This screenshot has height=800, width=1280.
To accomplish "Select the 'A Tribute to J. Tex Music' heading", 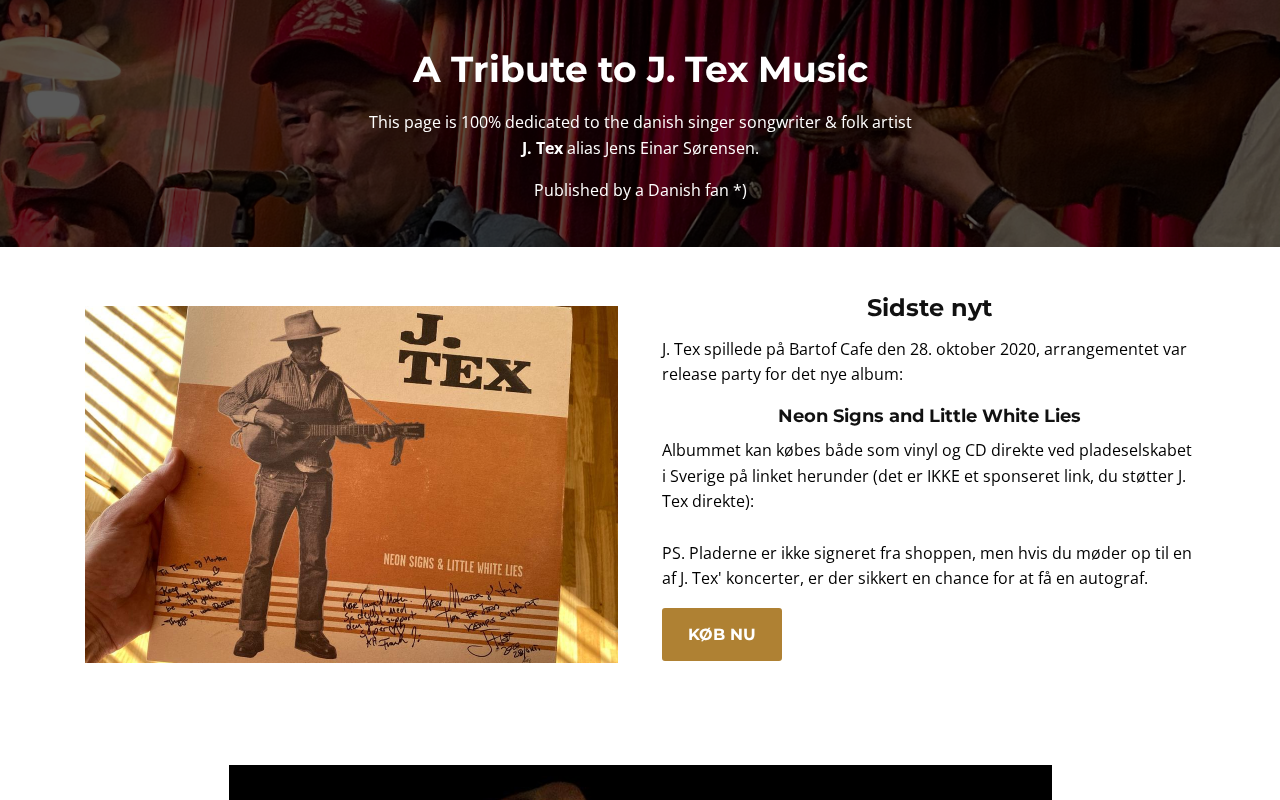I will [x=640, y=69].
